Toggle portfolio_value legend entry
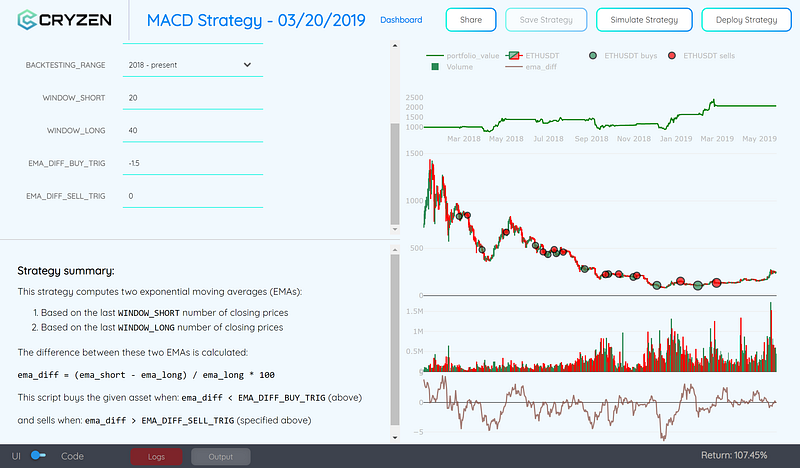Image resolution: width=800 pixels, height=468 pixels. [x=462, y=56]
